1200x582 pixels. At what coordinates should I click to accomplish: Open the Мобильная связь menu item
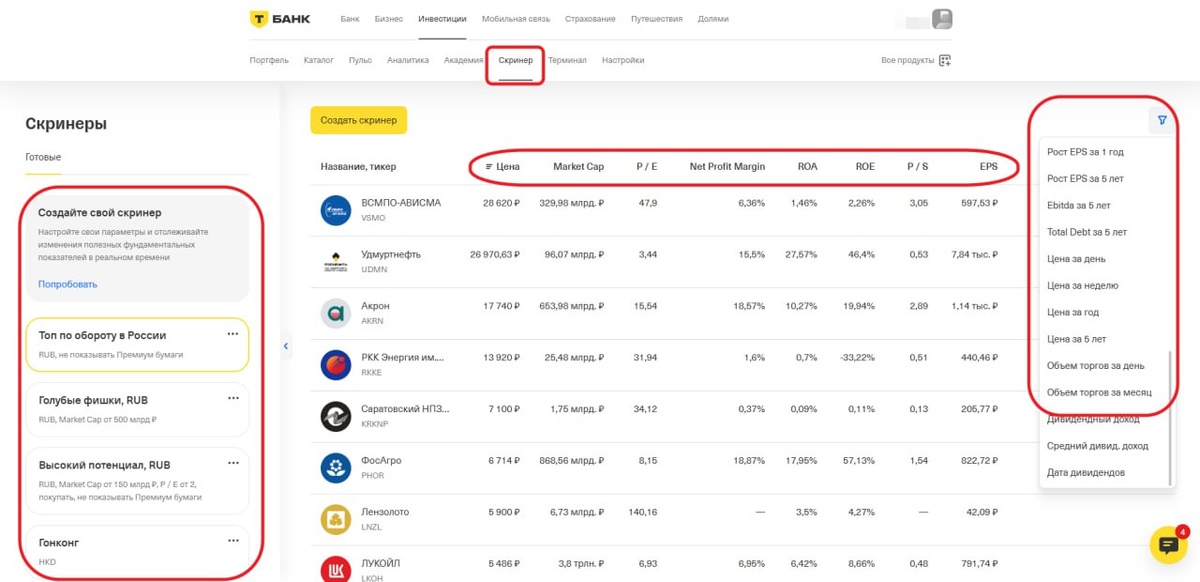pos(515,19)
